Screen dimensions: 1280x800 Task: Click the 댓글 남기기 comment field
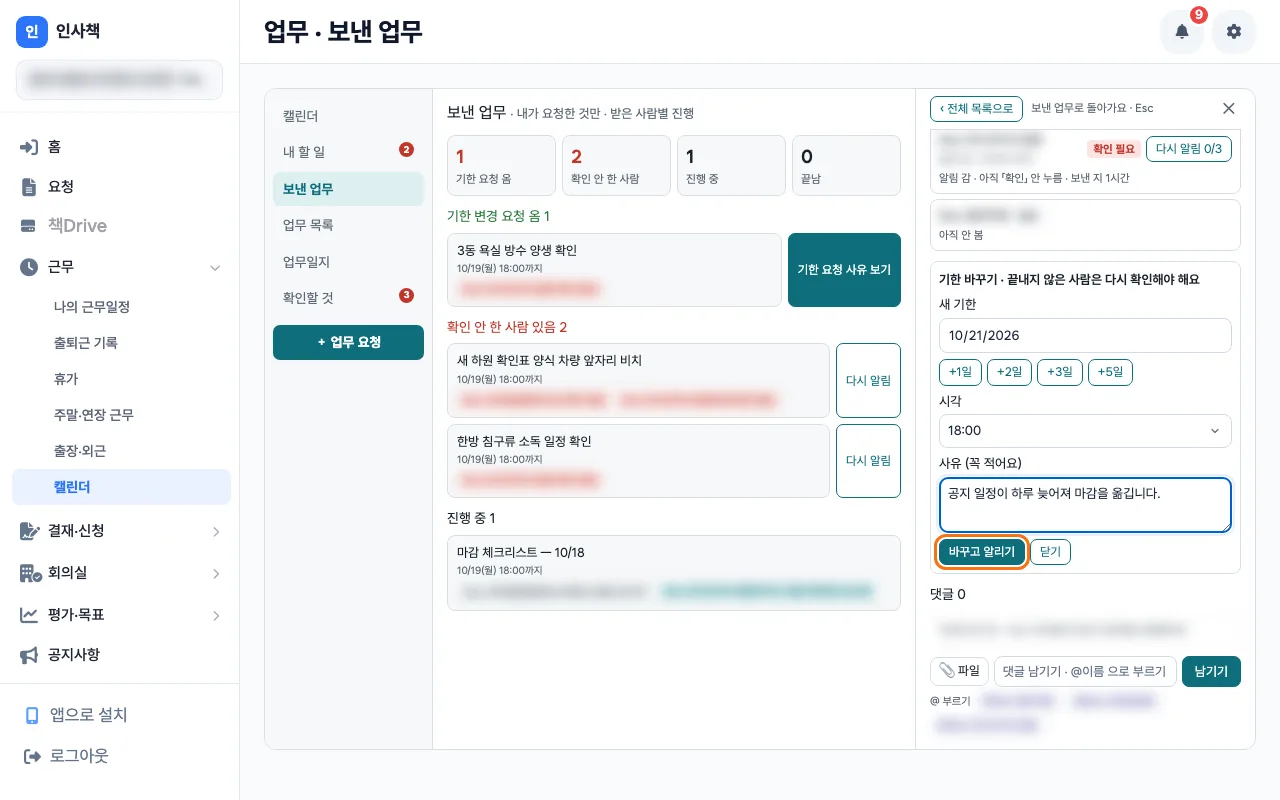tap(1085, 672)
